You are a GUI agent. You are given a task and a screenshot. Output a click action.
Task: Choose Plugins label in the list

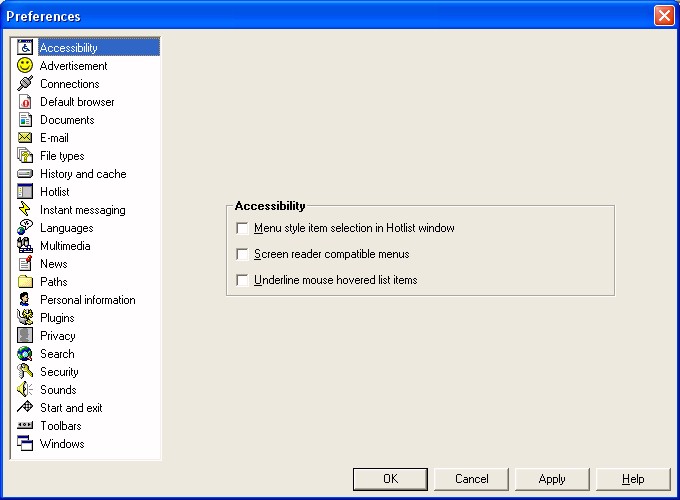click(x=57, y=318)
